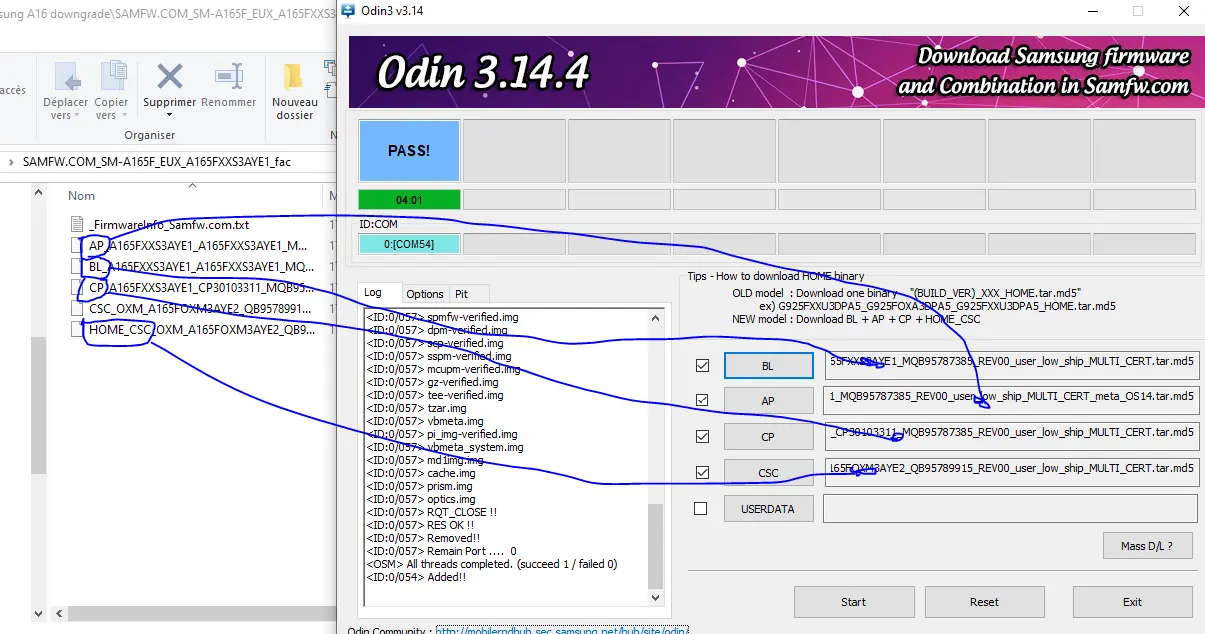
Task: Select the file starting with HOME_CSC_OXM
Action: tap(202, 330)
